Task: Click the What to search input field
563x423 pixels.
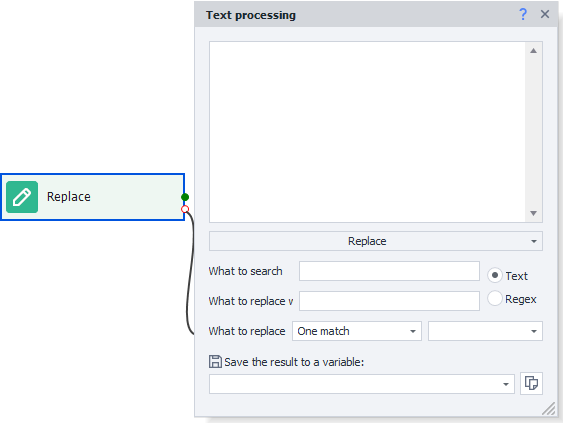Action: click(389, 271)
